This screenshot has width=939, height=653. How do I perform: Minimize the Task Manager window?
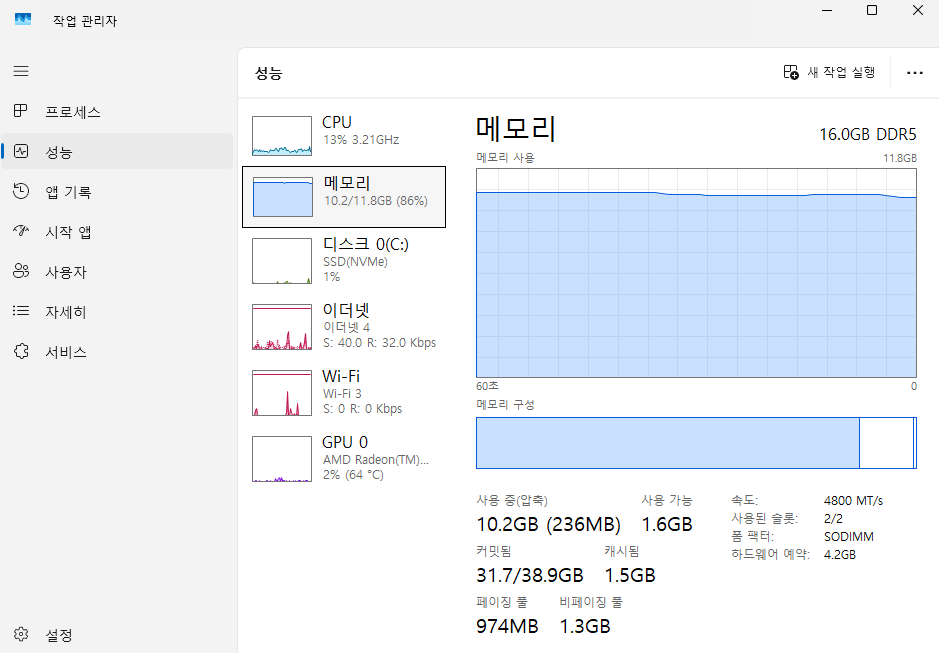[x=827, y=10]
